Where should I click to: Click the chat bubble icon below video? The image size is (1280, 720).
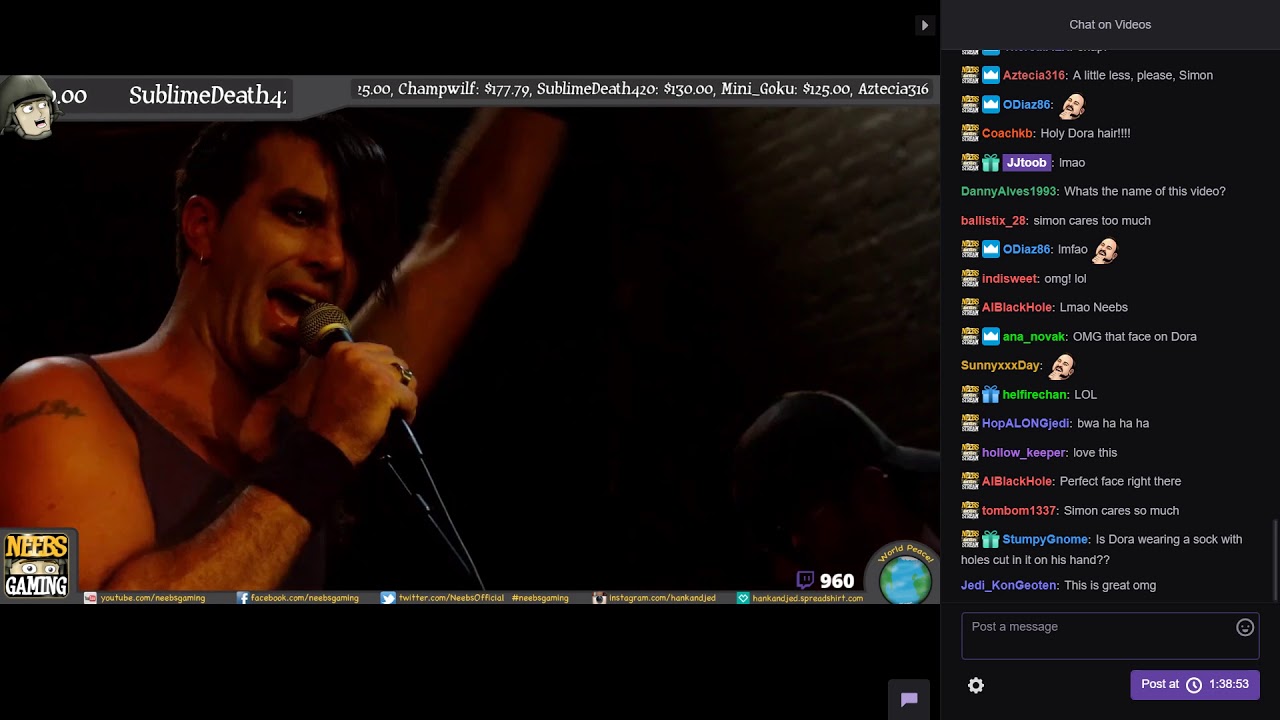pos(909,700)
